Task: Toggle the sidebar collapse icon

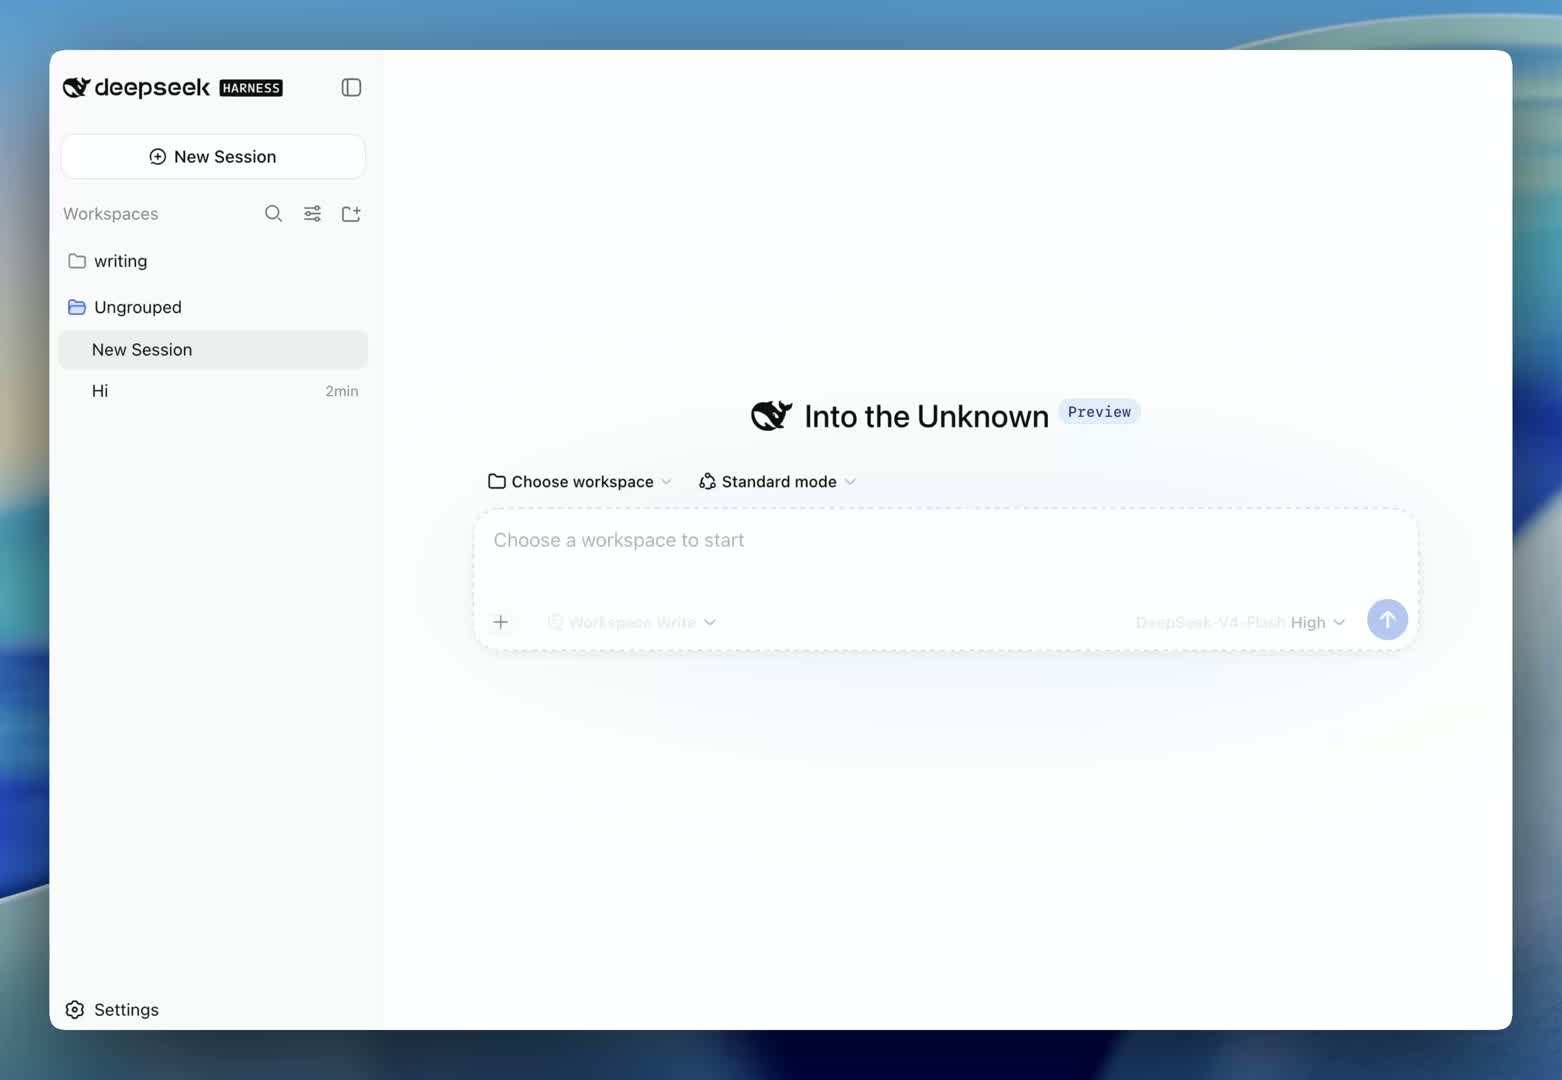Action: tap(351, 88)
